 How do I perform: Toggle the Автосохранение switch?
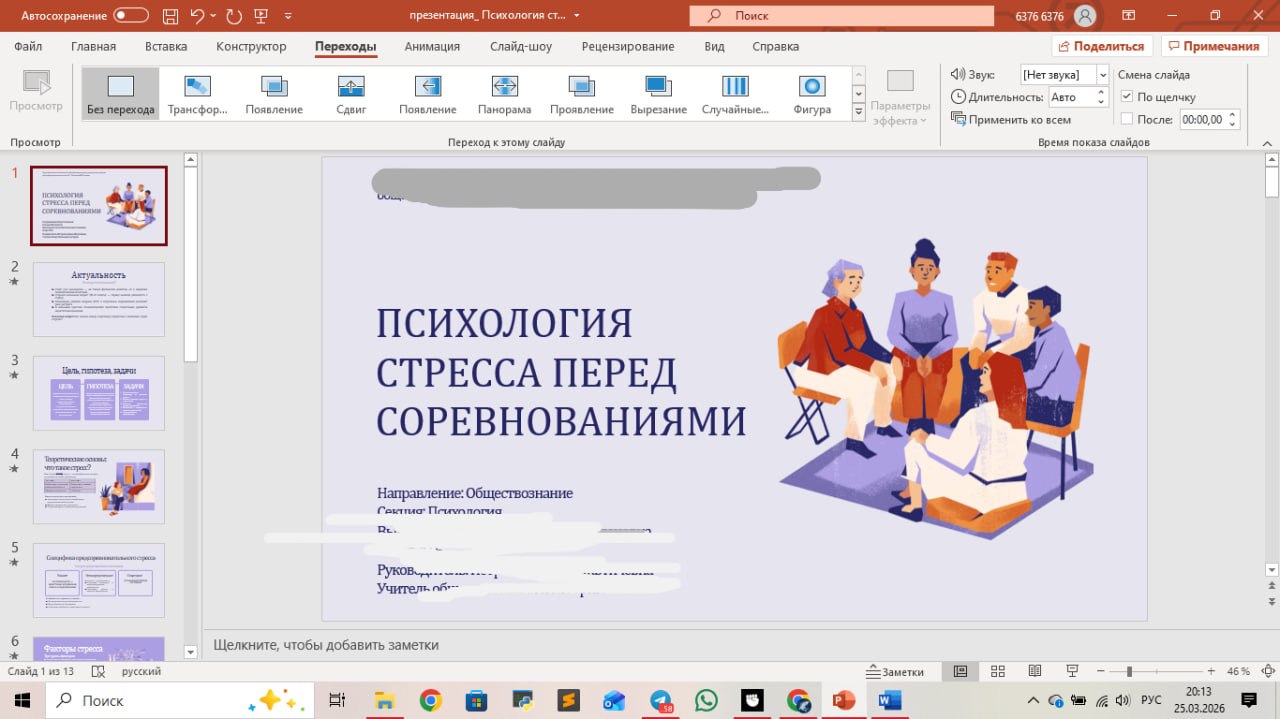[x=131, y=15]
